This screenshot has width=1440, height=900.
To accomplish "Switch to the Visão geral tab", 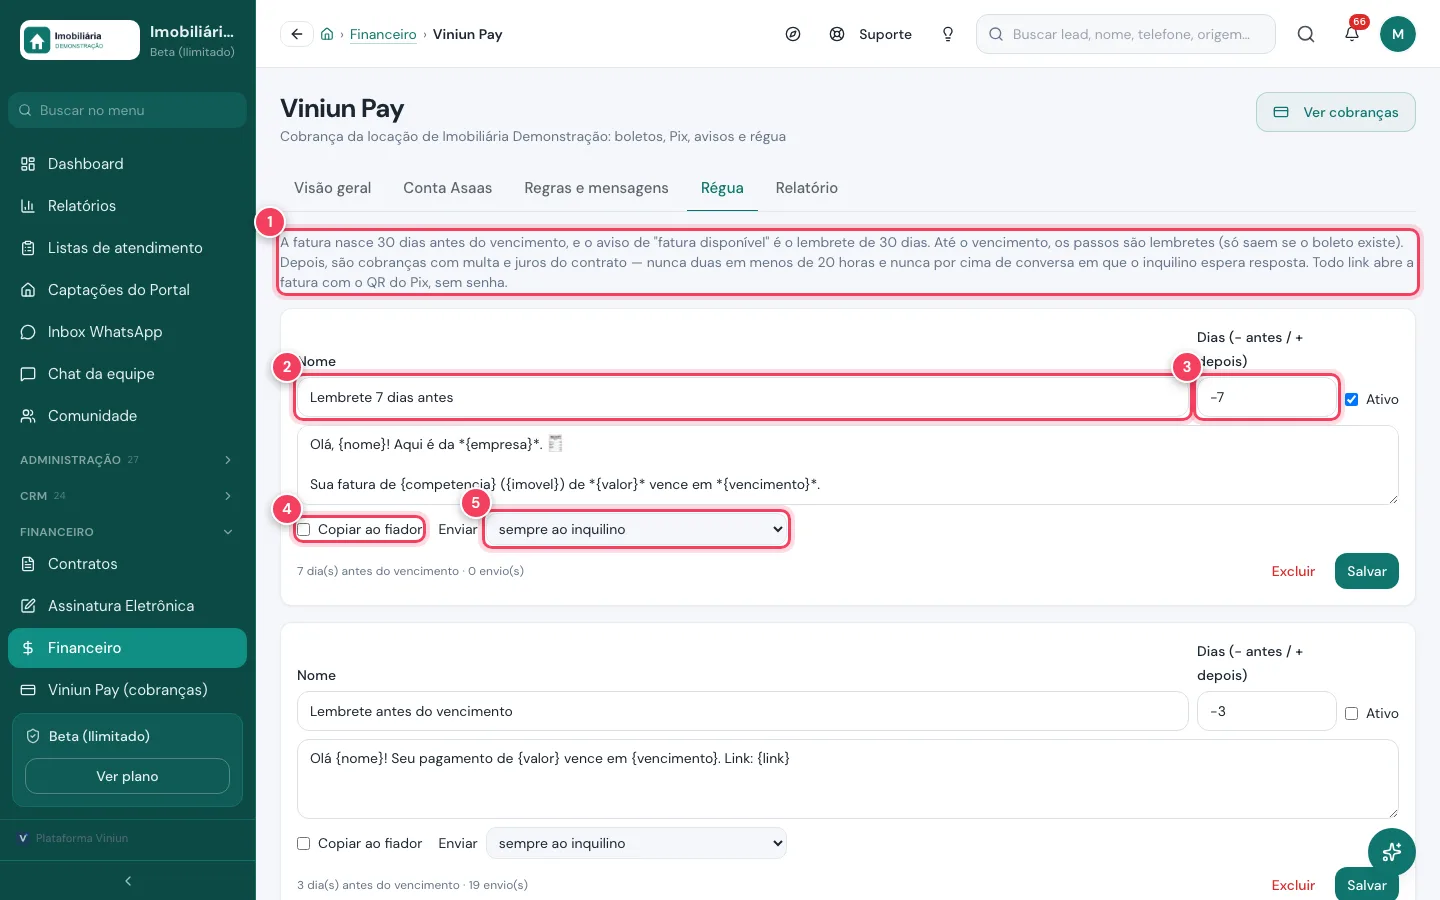I will (333, 188).
